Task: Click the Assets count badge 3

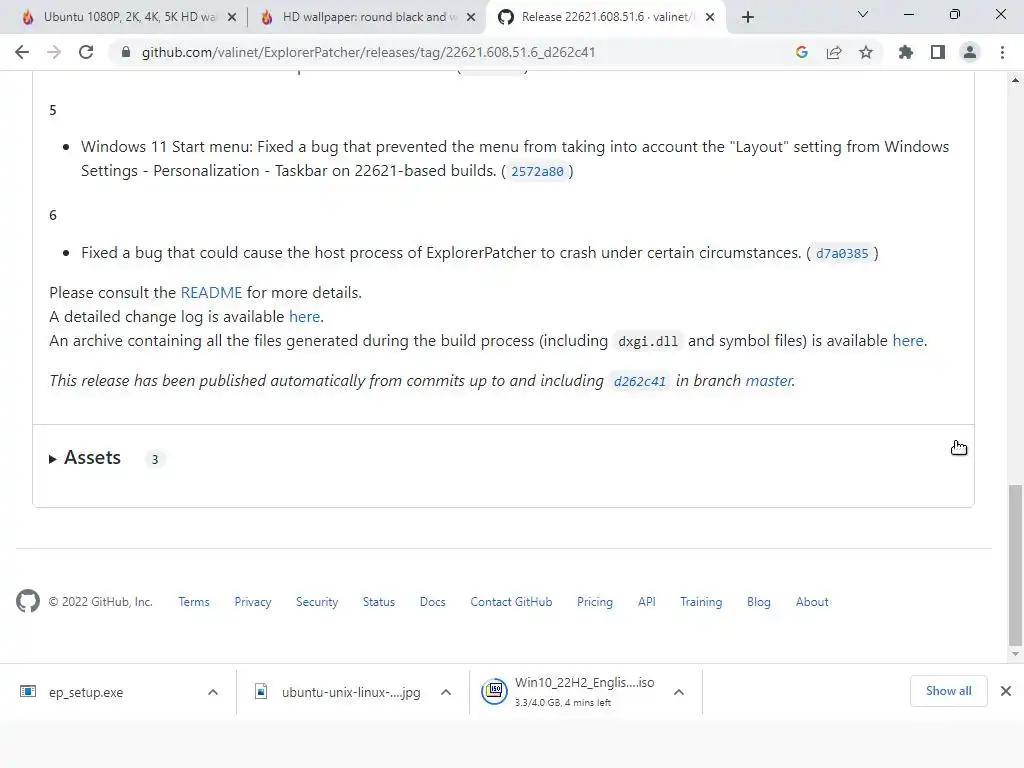Action: [x=155, y=459]
